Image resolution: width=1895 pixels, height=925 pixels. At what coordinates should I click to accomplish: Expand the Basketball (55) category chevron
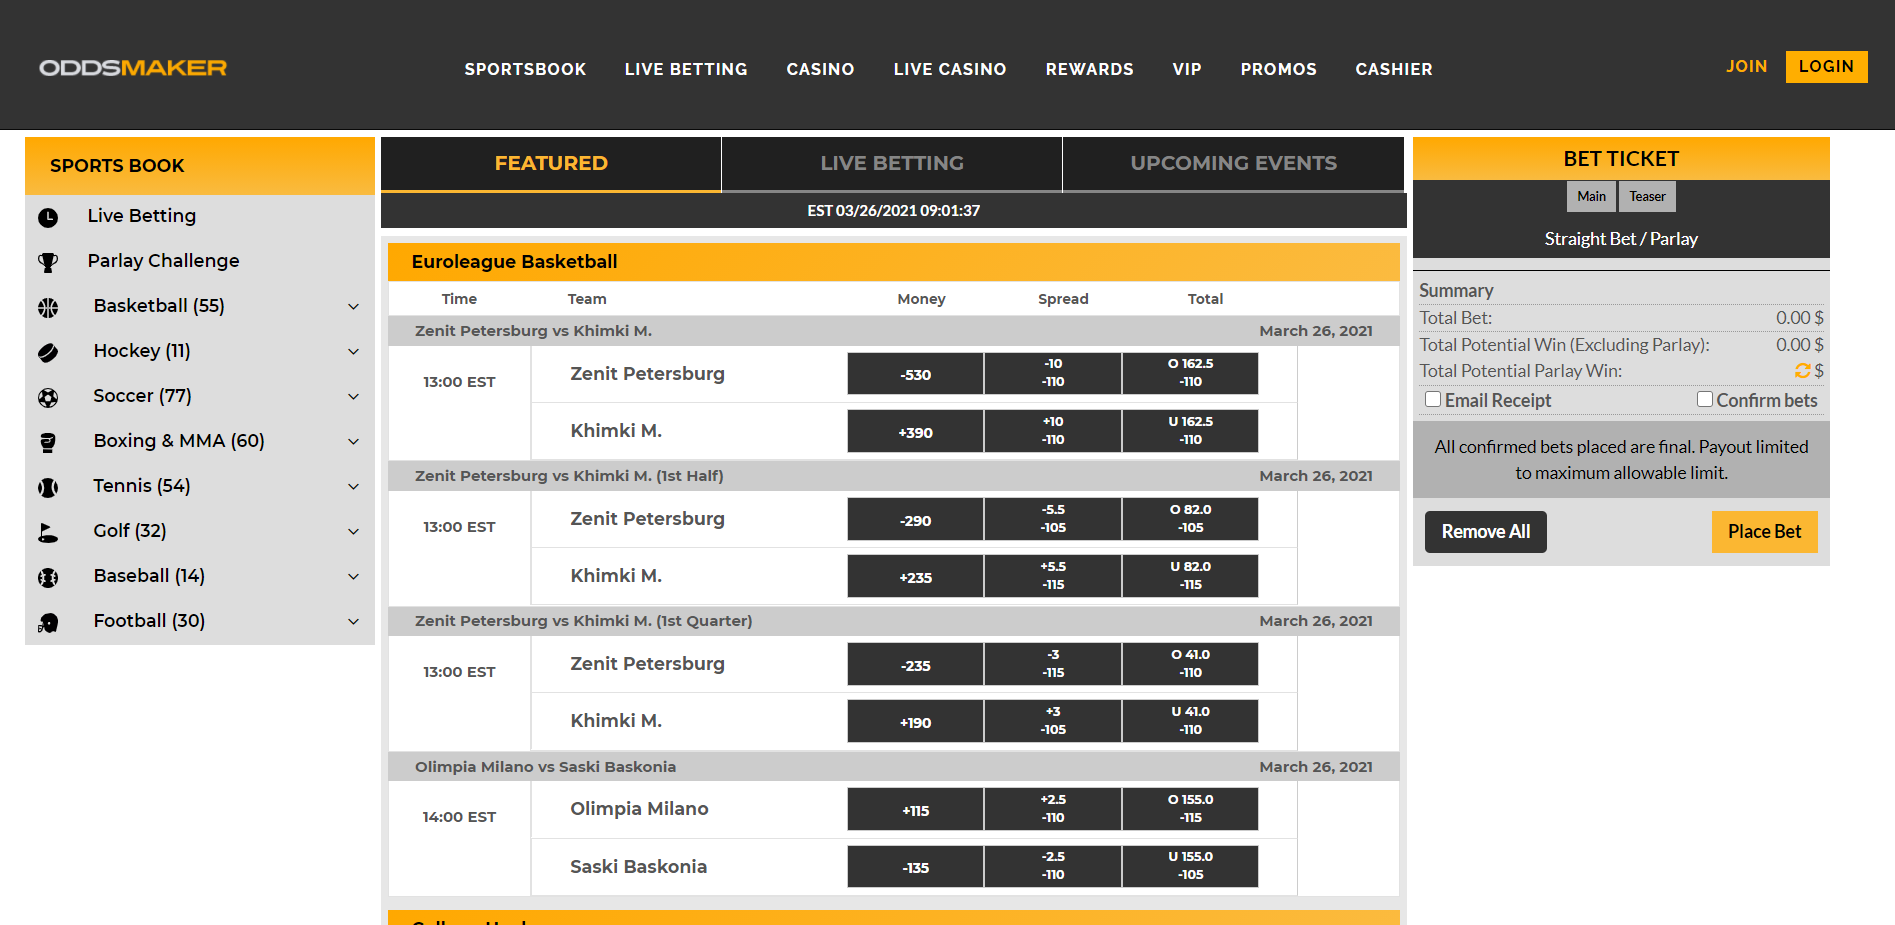tap(353, 306)
